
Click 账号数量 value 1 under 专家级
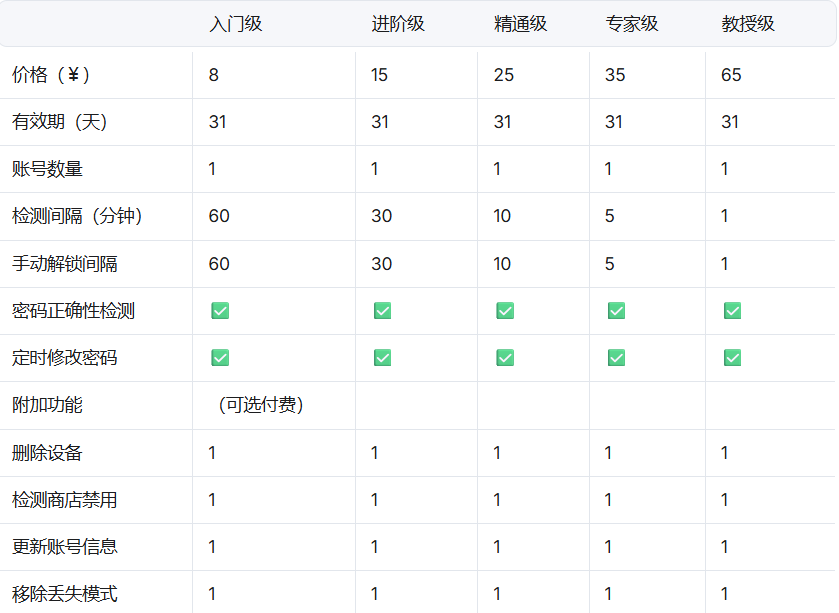click(608, 169)
